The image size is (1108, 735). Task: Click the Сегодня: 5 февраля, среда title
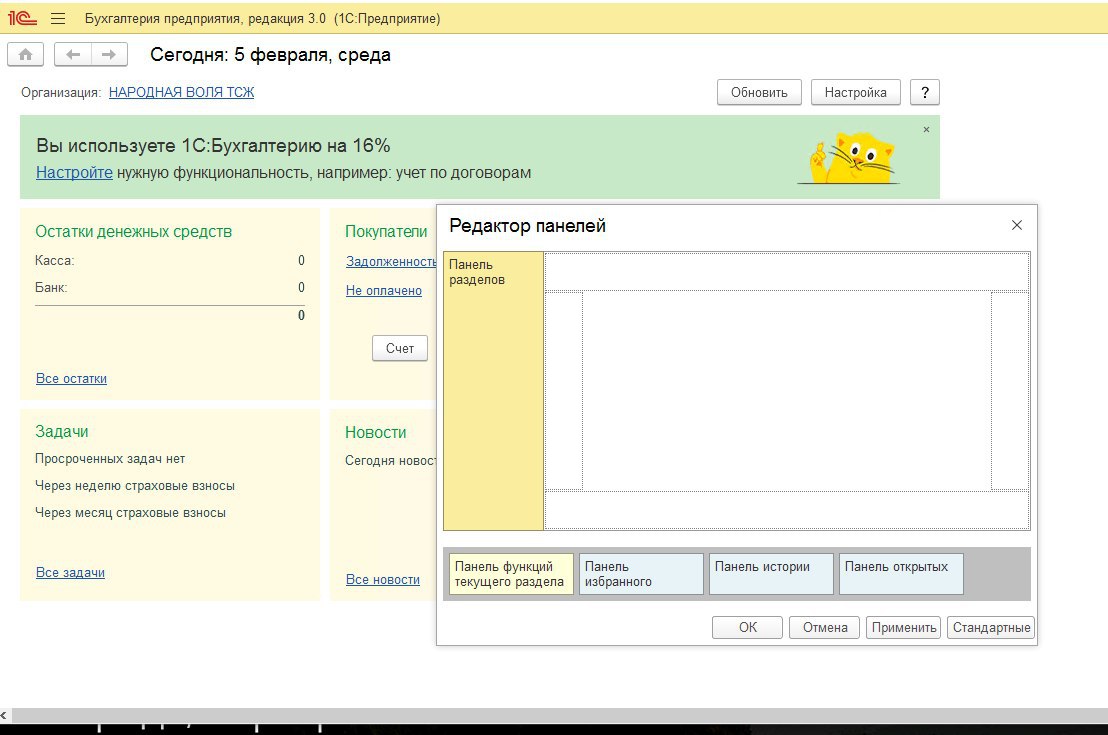(x=270, y=54)
